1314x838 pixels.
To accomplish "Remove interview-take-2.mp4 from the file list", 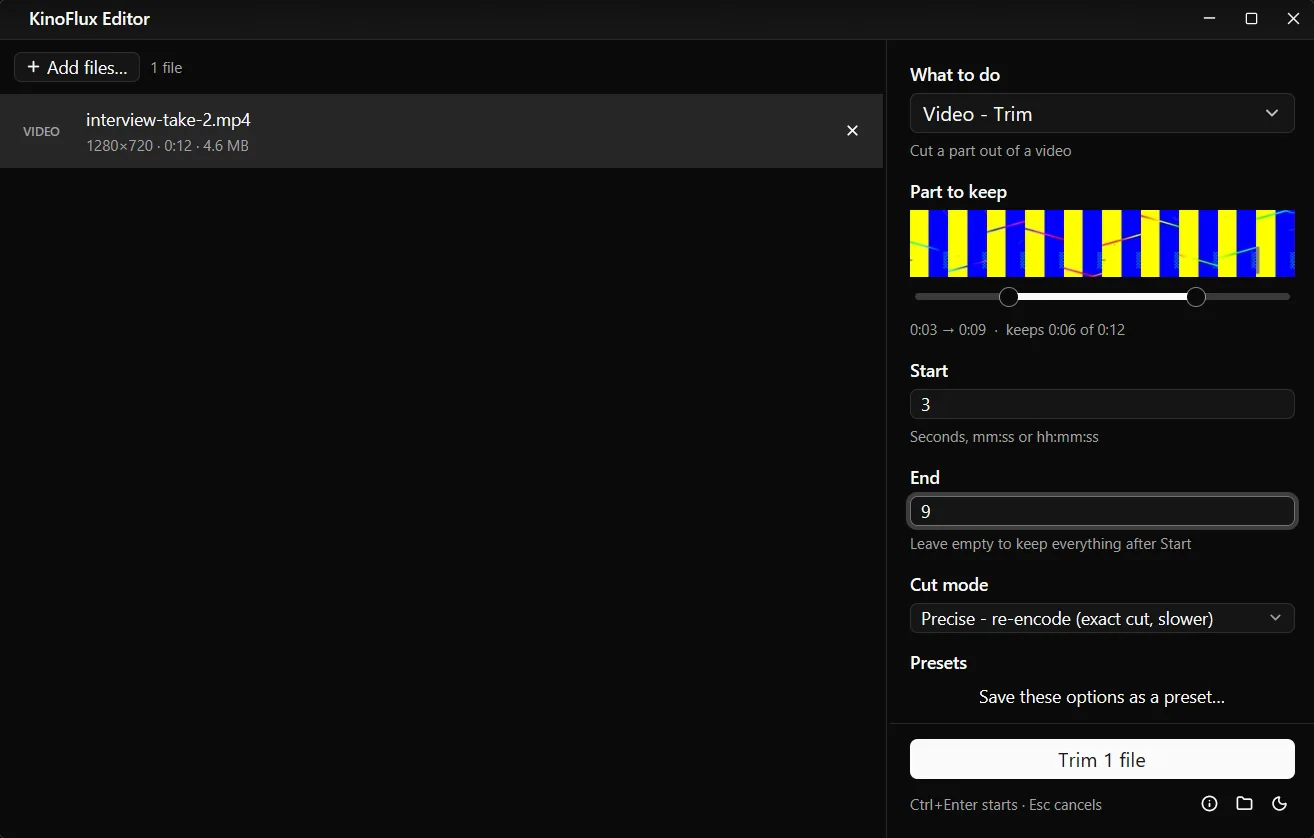I will tap(852, 131).
